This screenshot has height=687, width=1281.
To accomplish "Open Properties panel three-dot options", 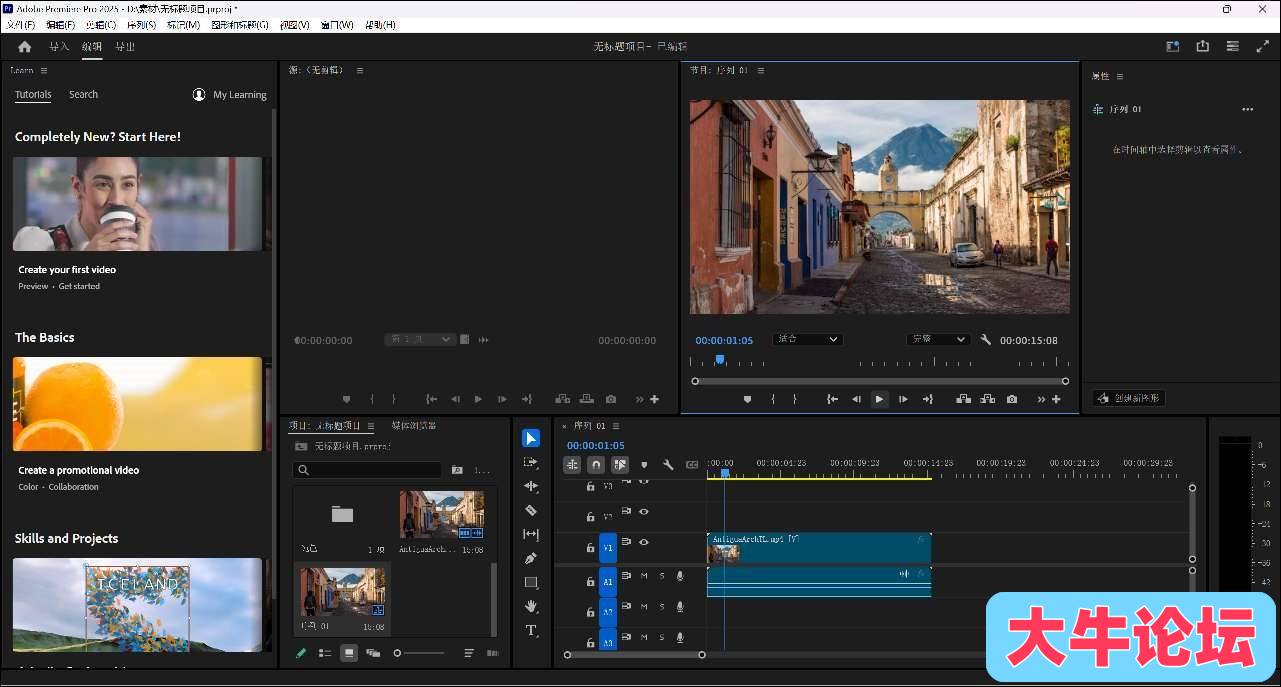I will (1247, 109).
